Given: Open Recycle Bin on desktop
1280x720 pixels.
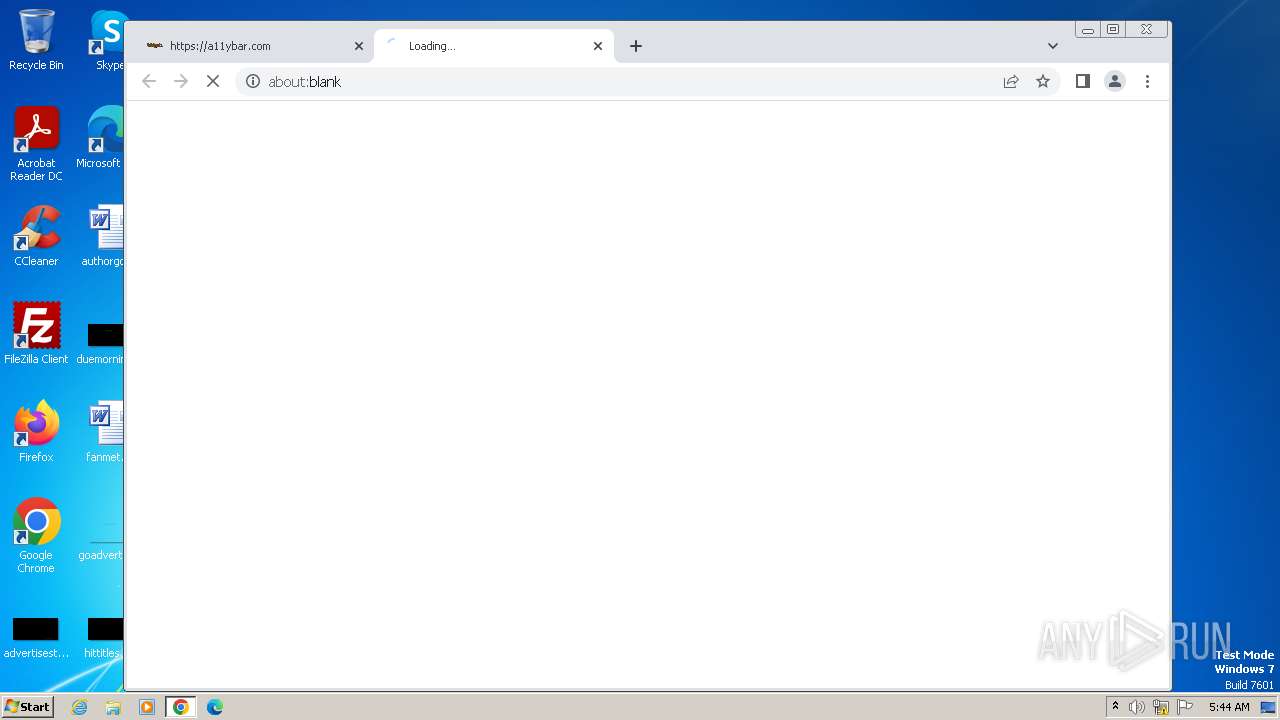Looking at the screenshot, I should [36, 40].
